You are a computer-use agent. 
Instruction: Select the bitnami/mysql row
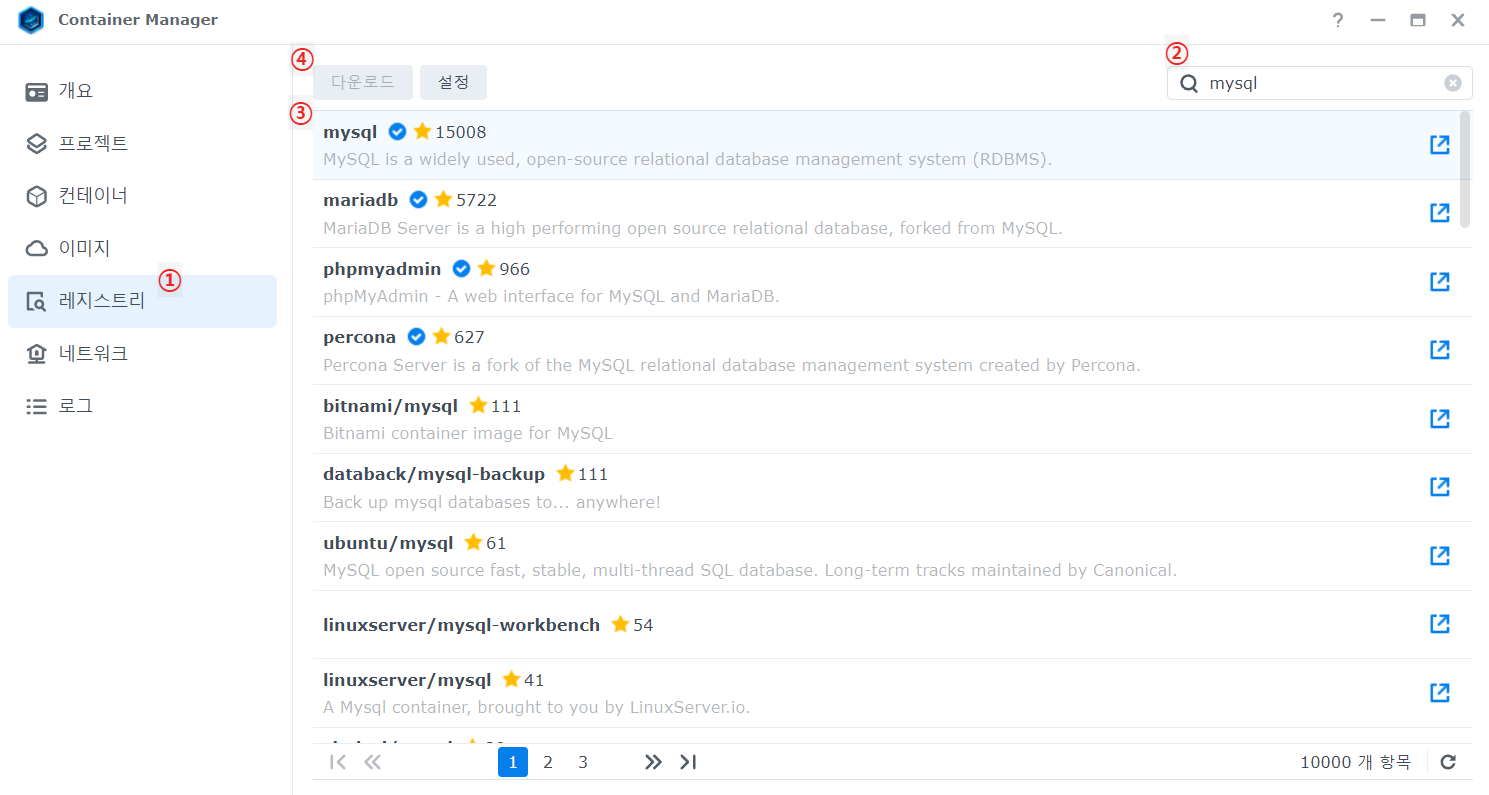click(892, 419)
